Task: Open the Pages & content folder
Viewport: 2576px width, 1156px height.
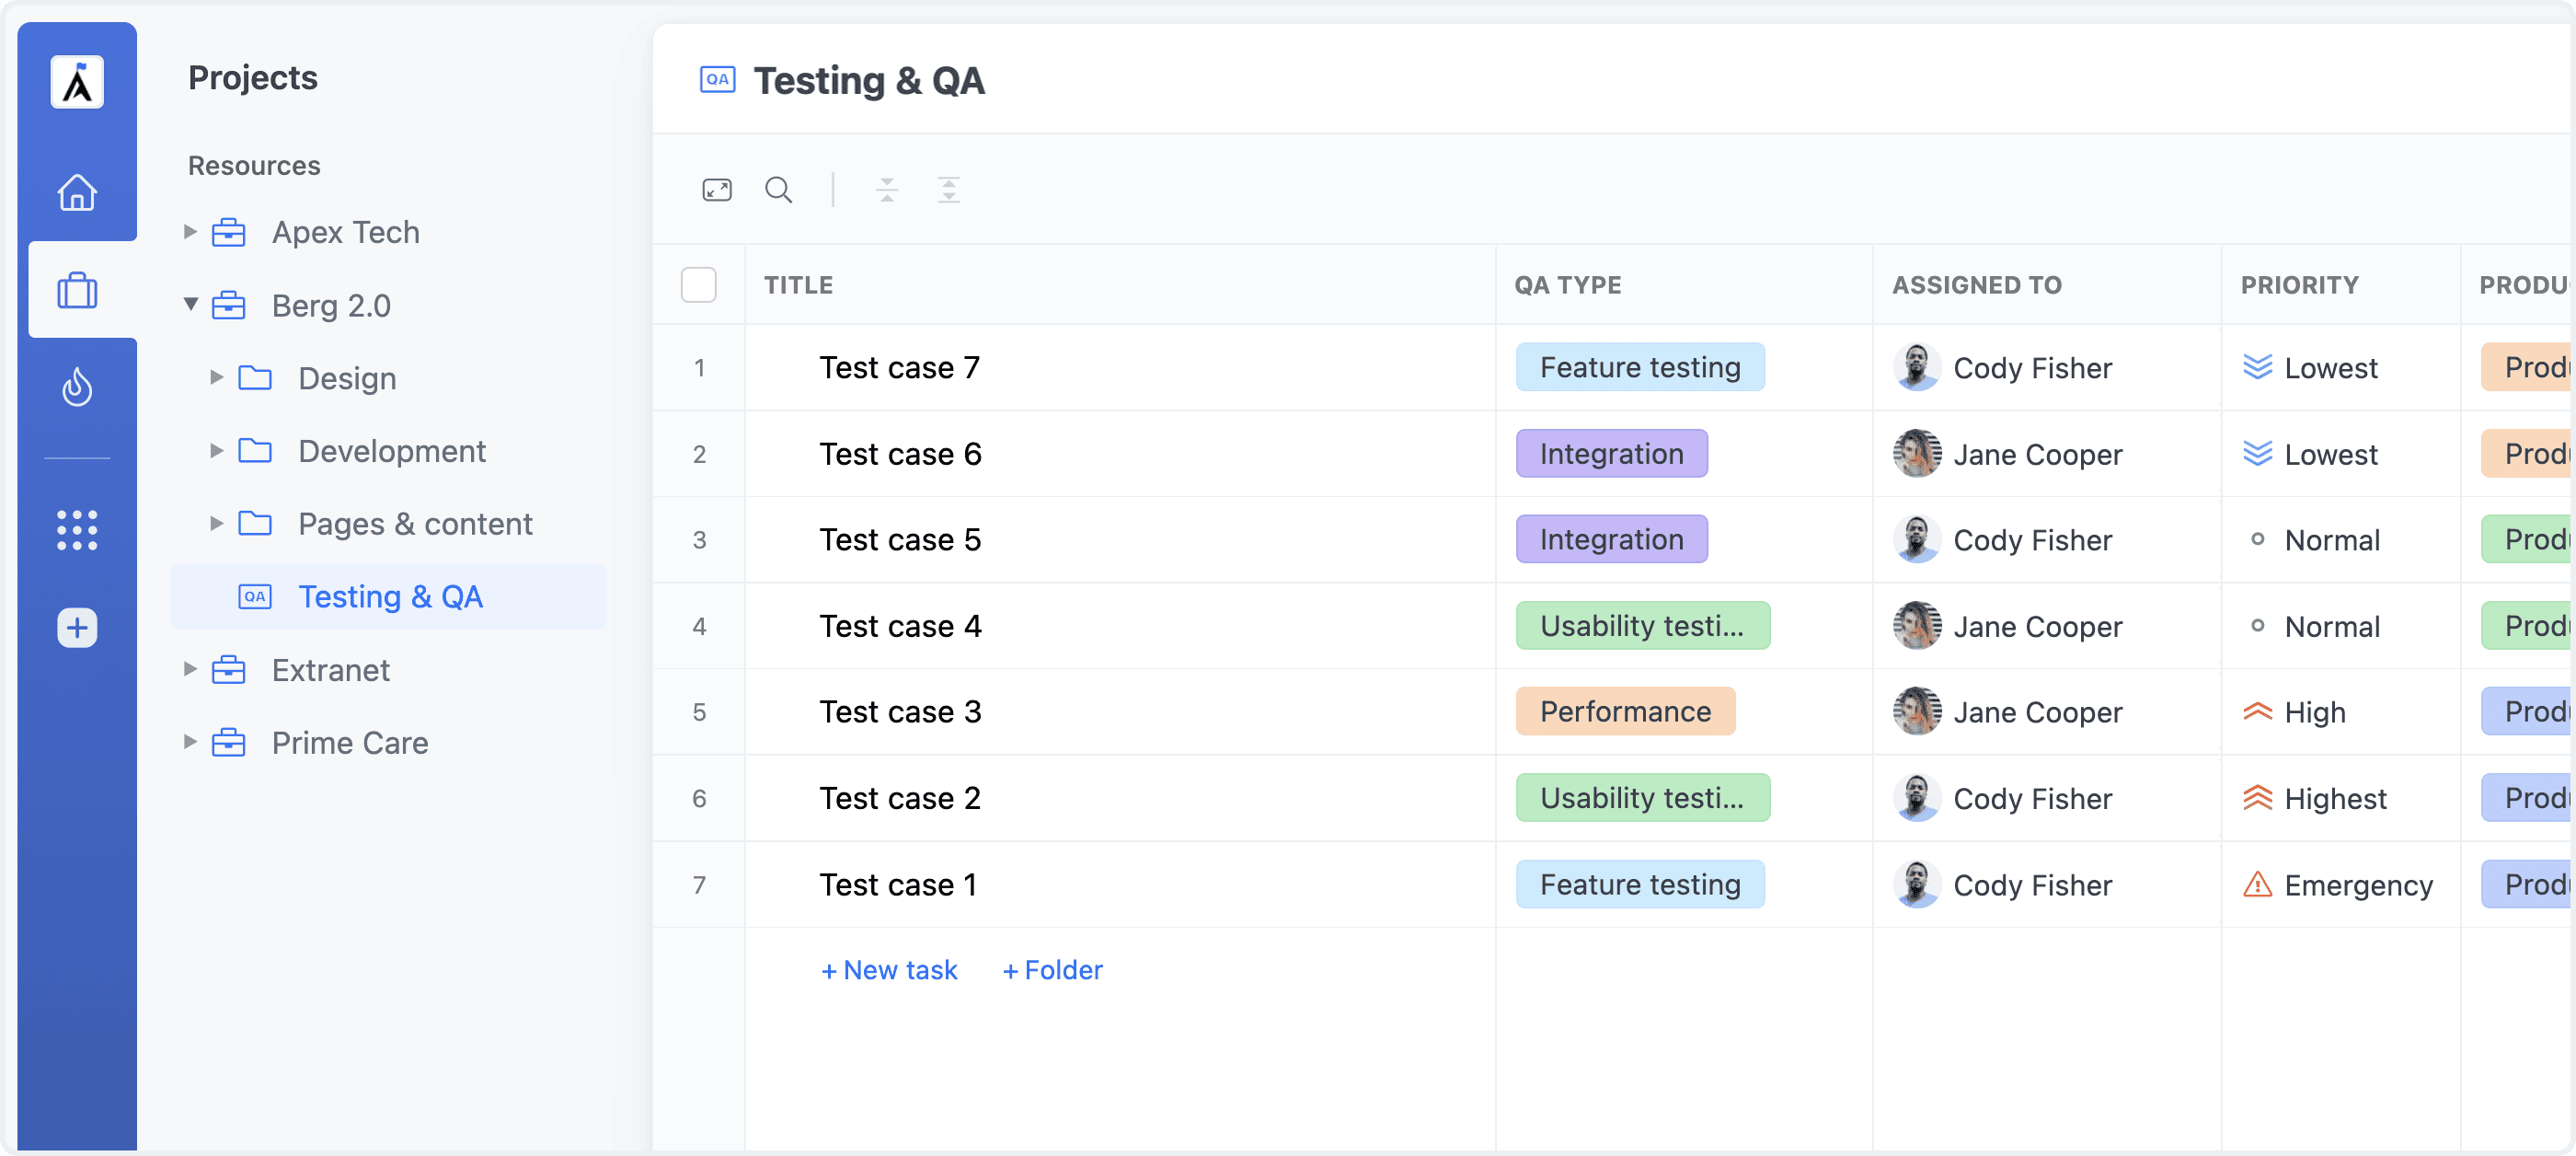Action: (x=415, y=523)
